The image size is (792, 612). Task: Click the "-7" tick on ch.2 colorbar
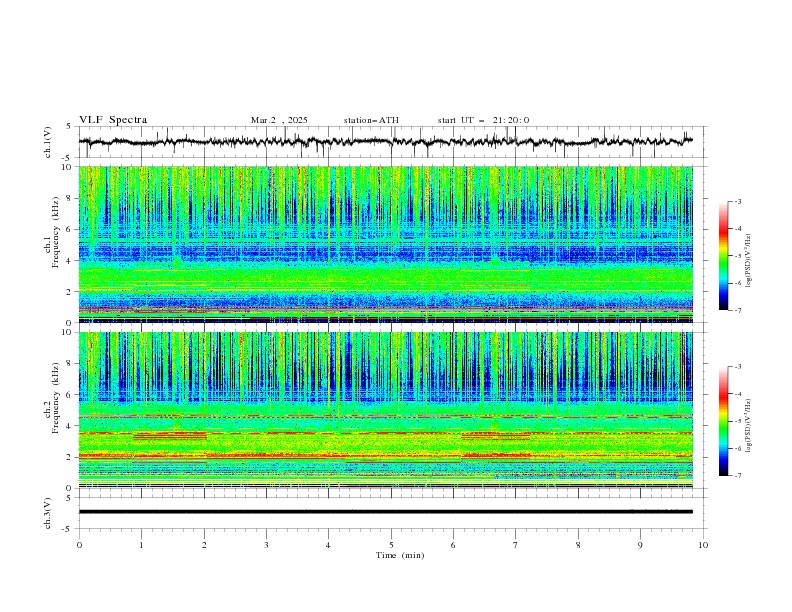tap(738, 476)
